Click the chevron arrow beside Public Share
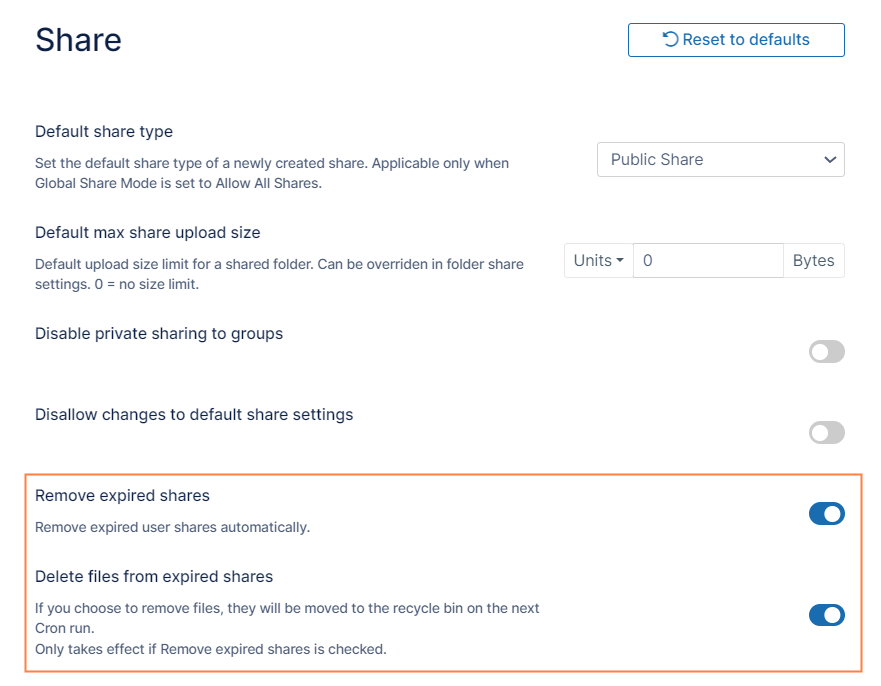Image resolution: width=881 pixels, height=686 pixels. tap(829, 160)
